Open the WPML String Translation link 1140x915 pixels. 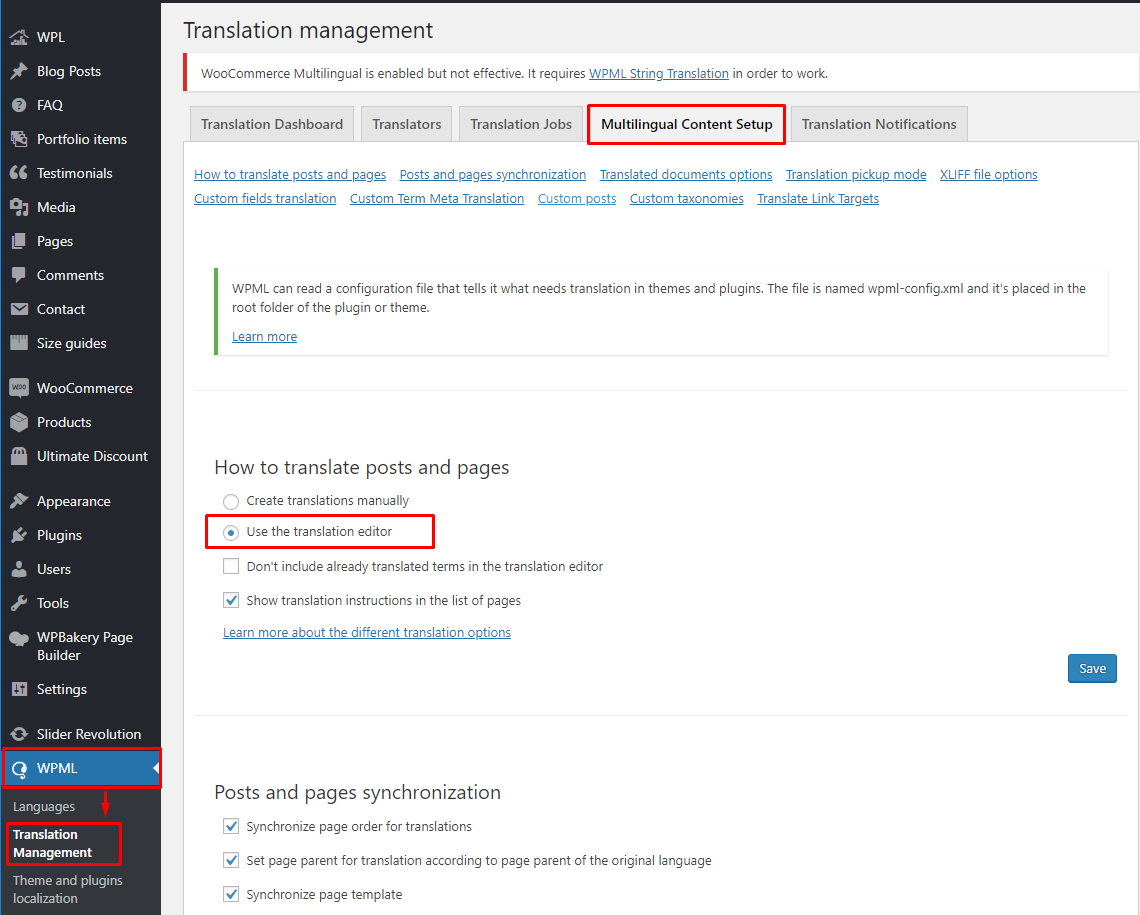pos(659,73)
